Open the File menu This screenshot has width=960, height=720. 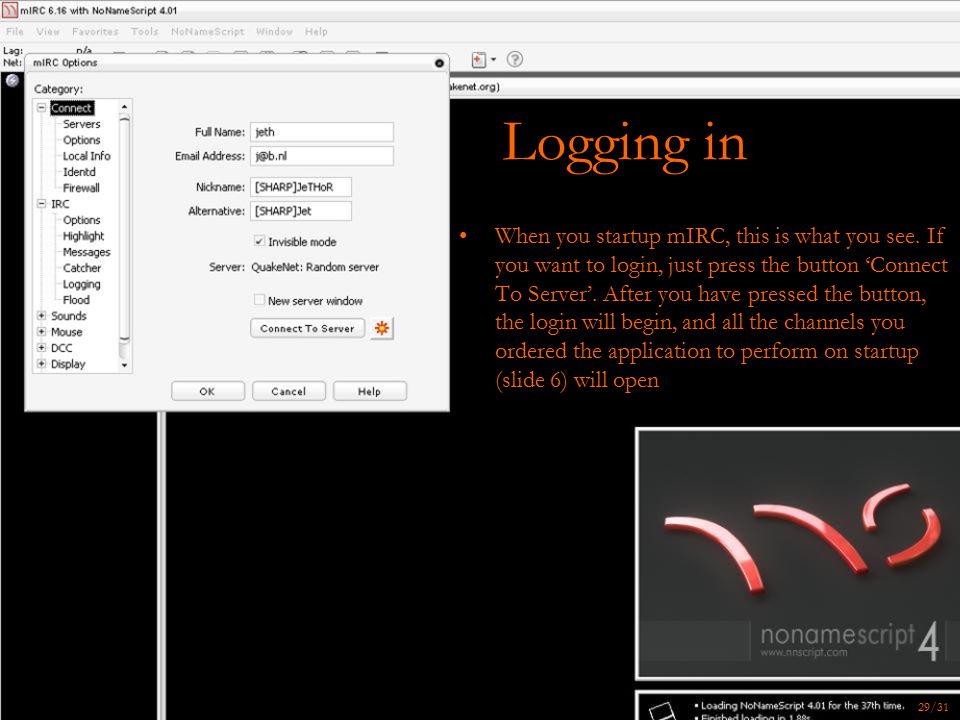[x=15, y=31]
